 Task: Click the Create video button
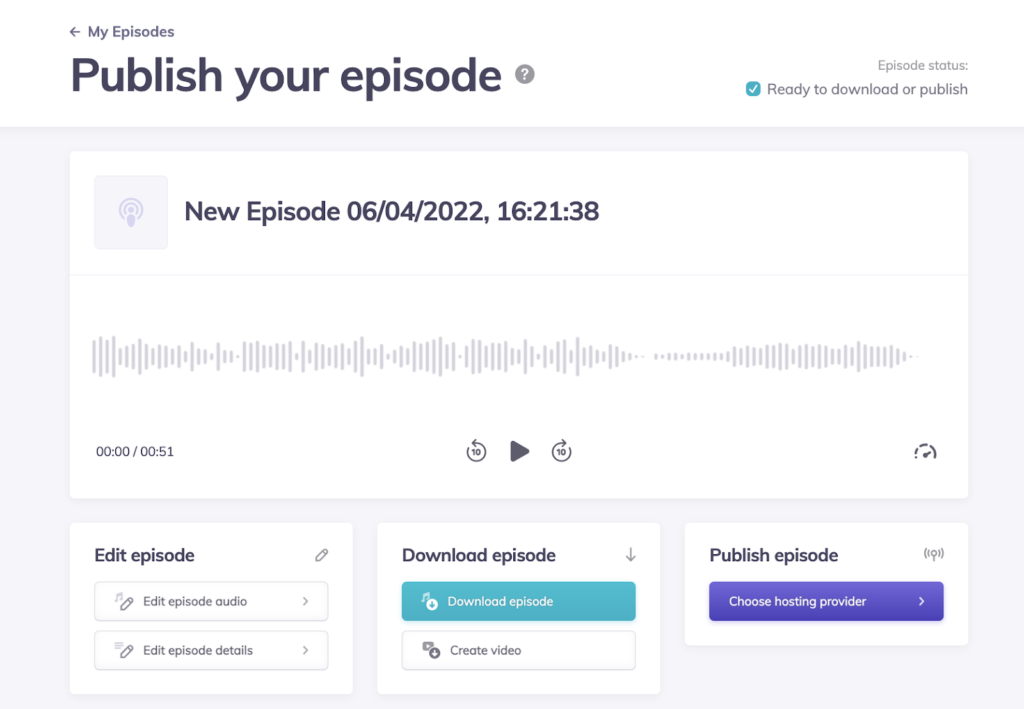pyautogui.click(x=518, y=650)
